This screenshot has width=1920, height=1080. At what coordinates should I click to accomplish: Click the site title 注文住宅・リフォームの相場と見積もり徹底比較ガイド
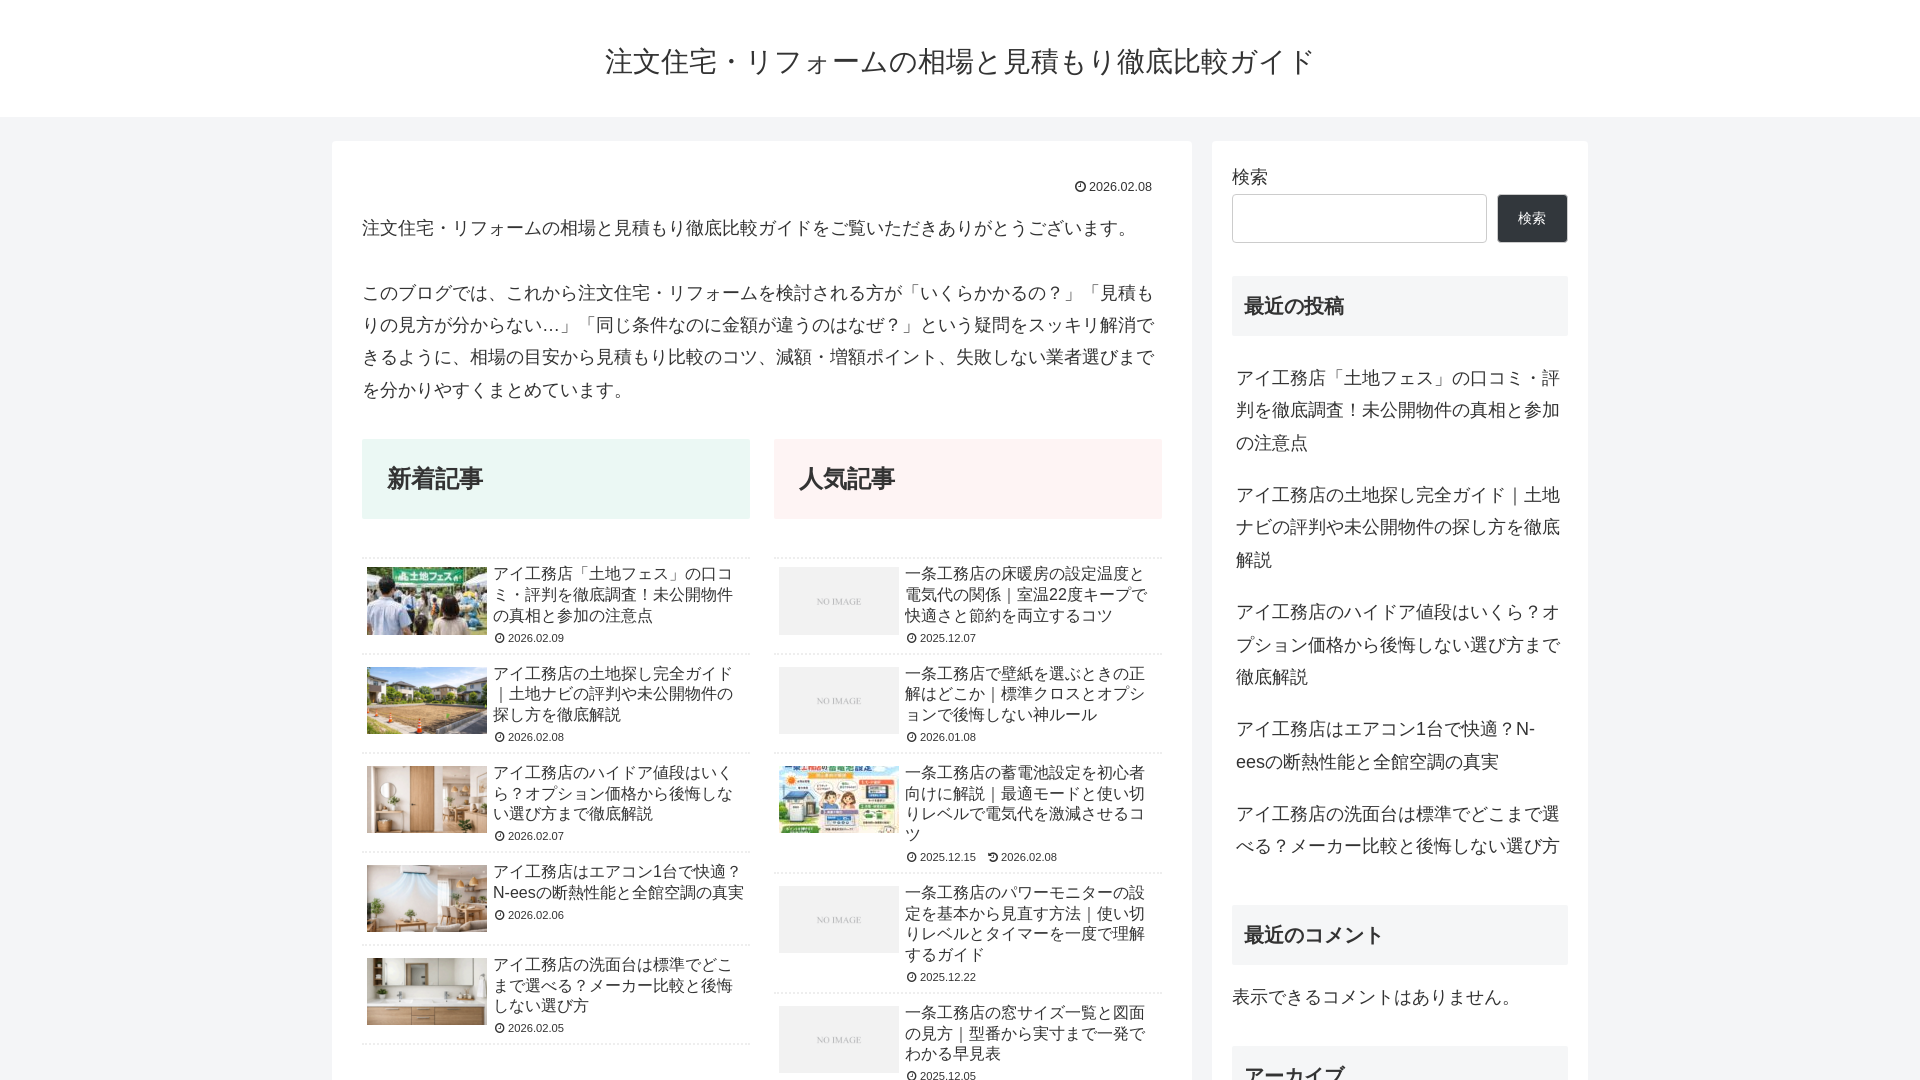tap(955, 60)
